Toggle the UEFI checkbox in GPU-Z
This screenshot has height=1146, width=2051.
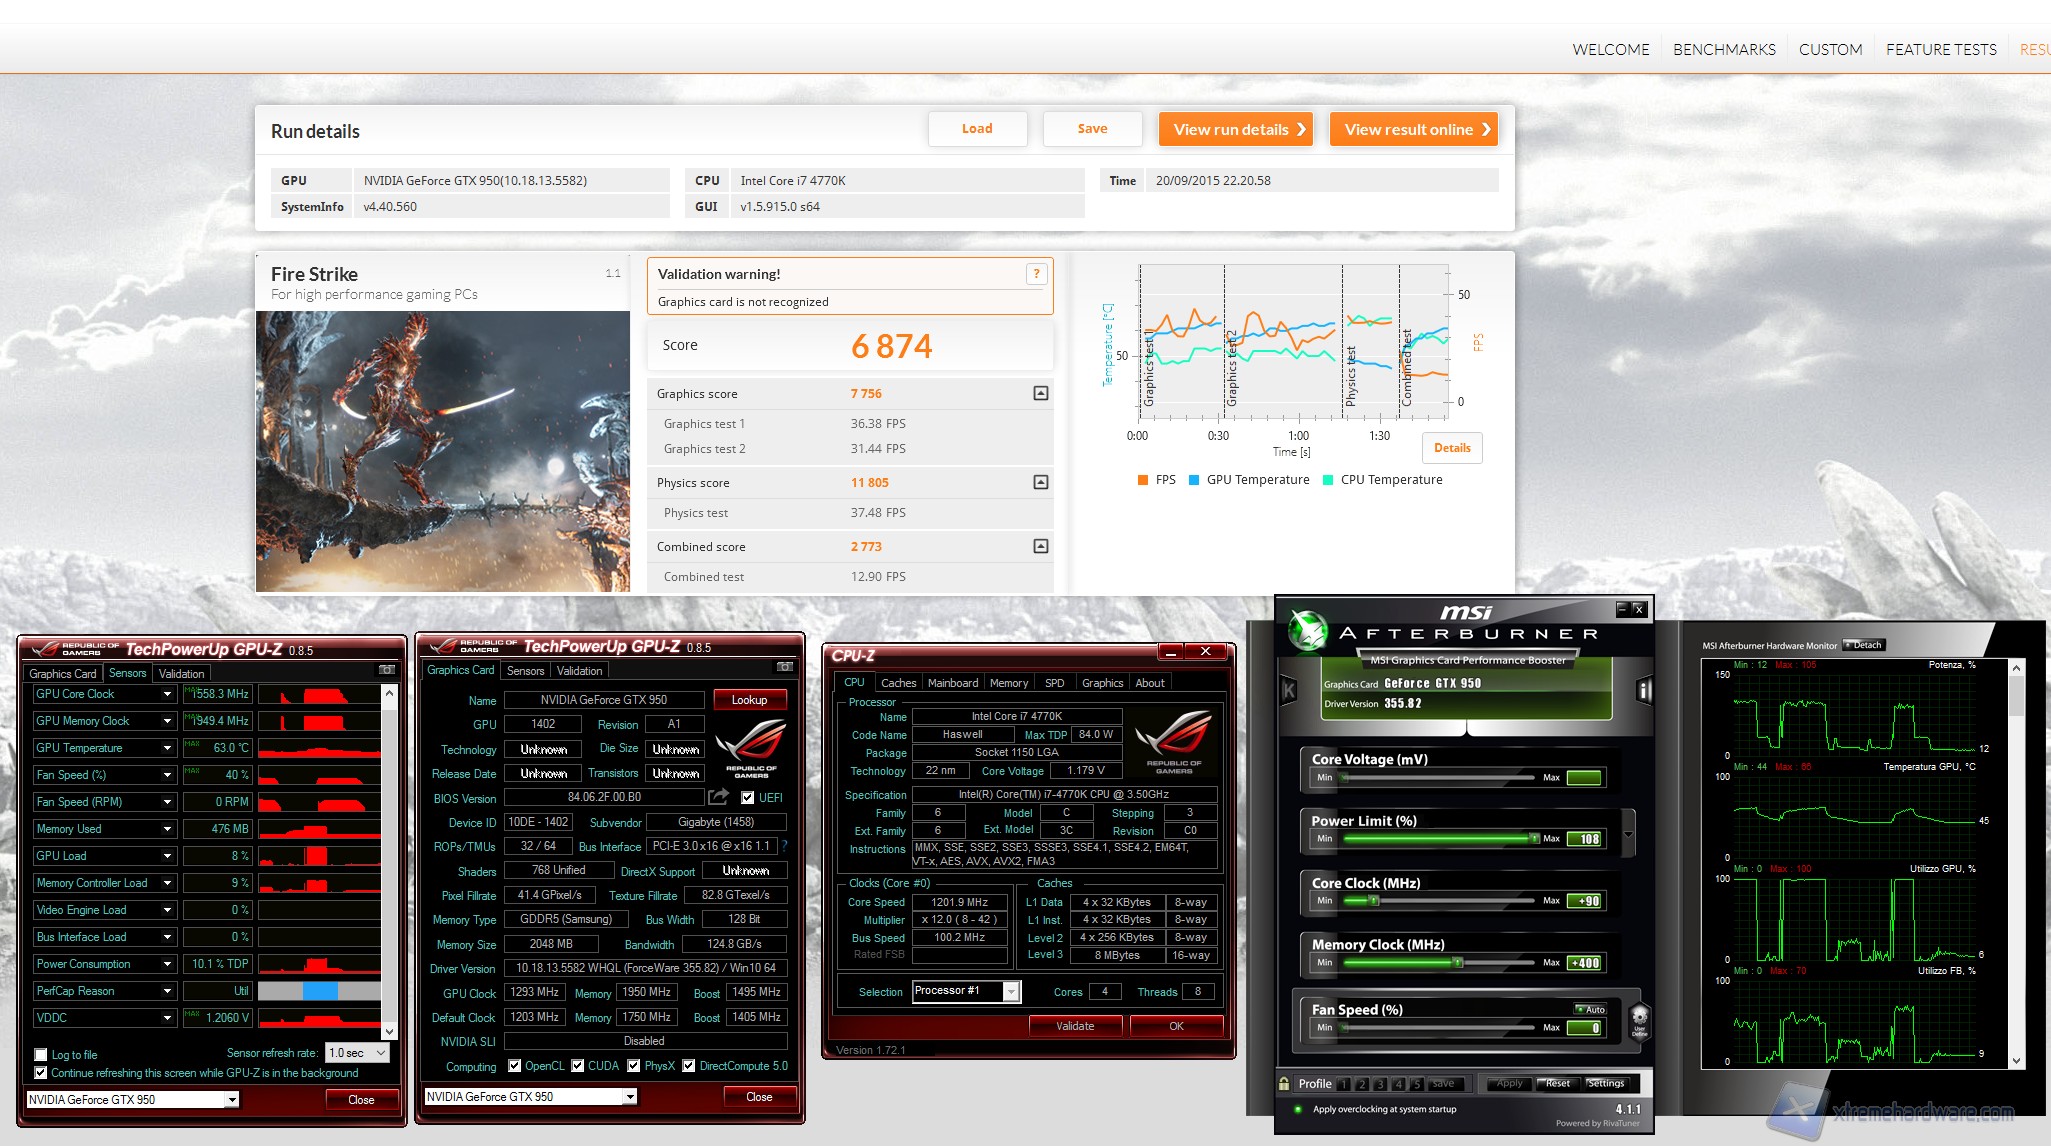[x=748, y=797]
